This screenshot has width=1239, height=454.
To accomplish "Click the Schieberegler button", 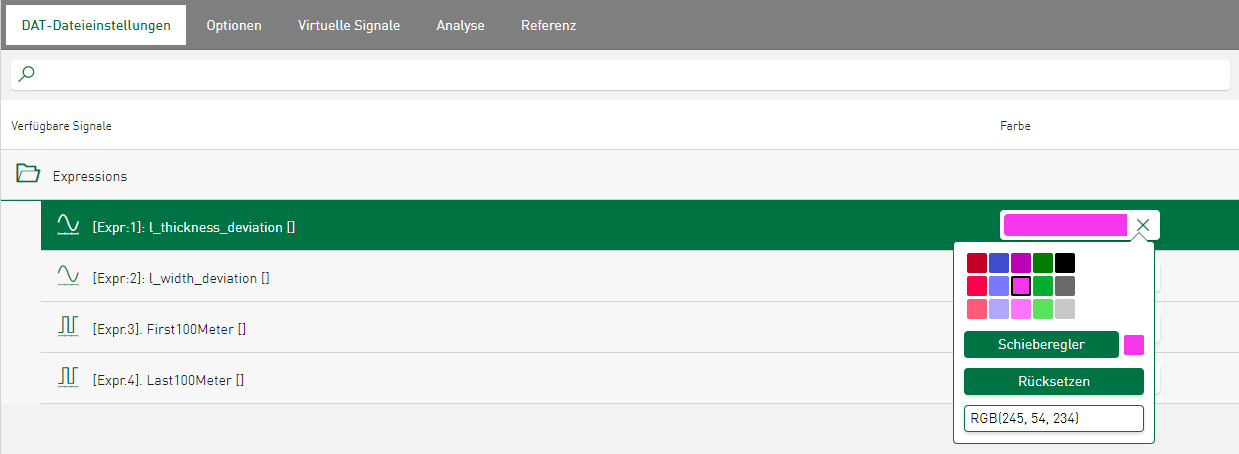I will [1041, 345].
